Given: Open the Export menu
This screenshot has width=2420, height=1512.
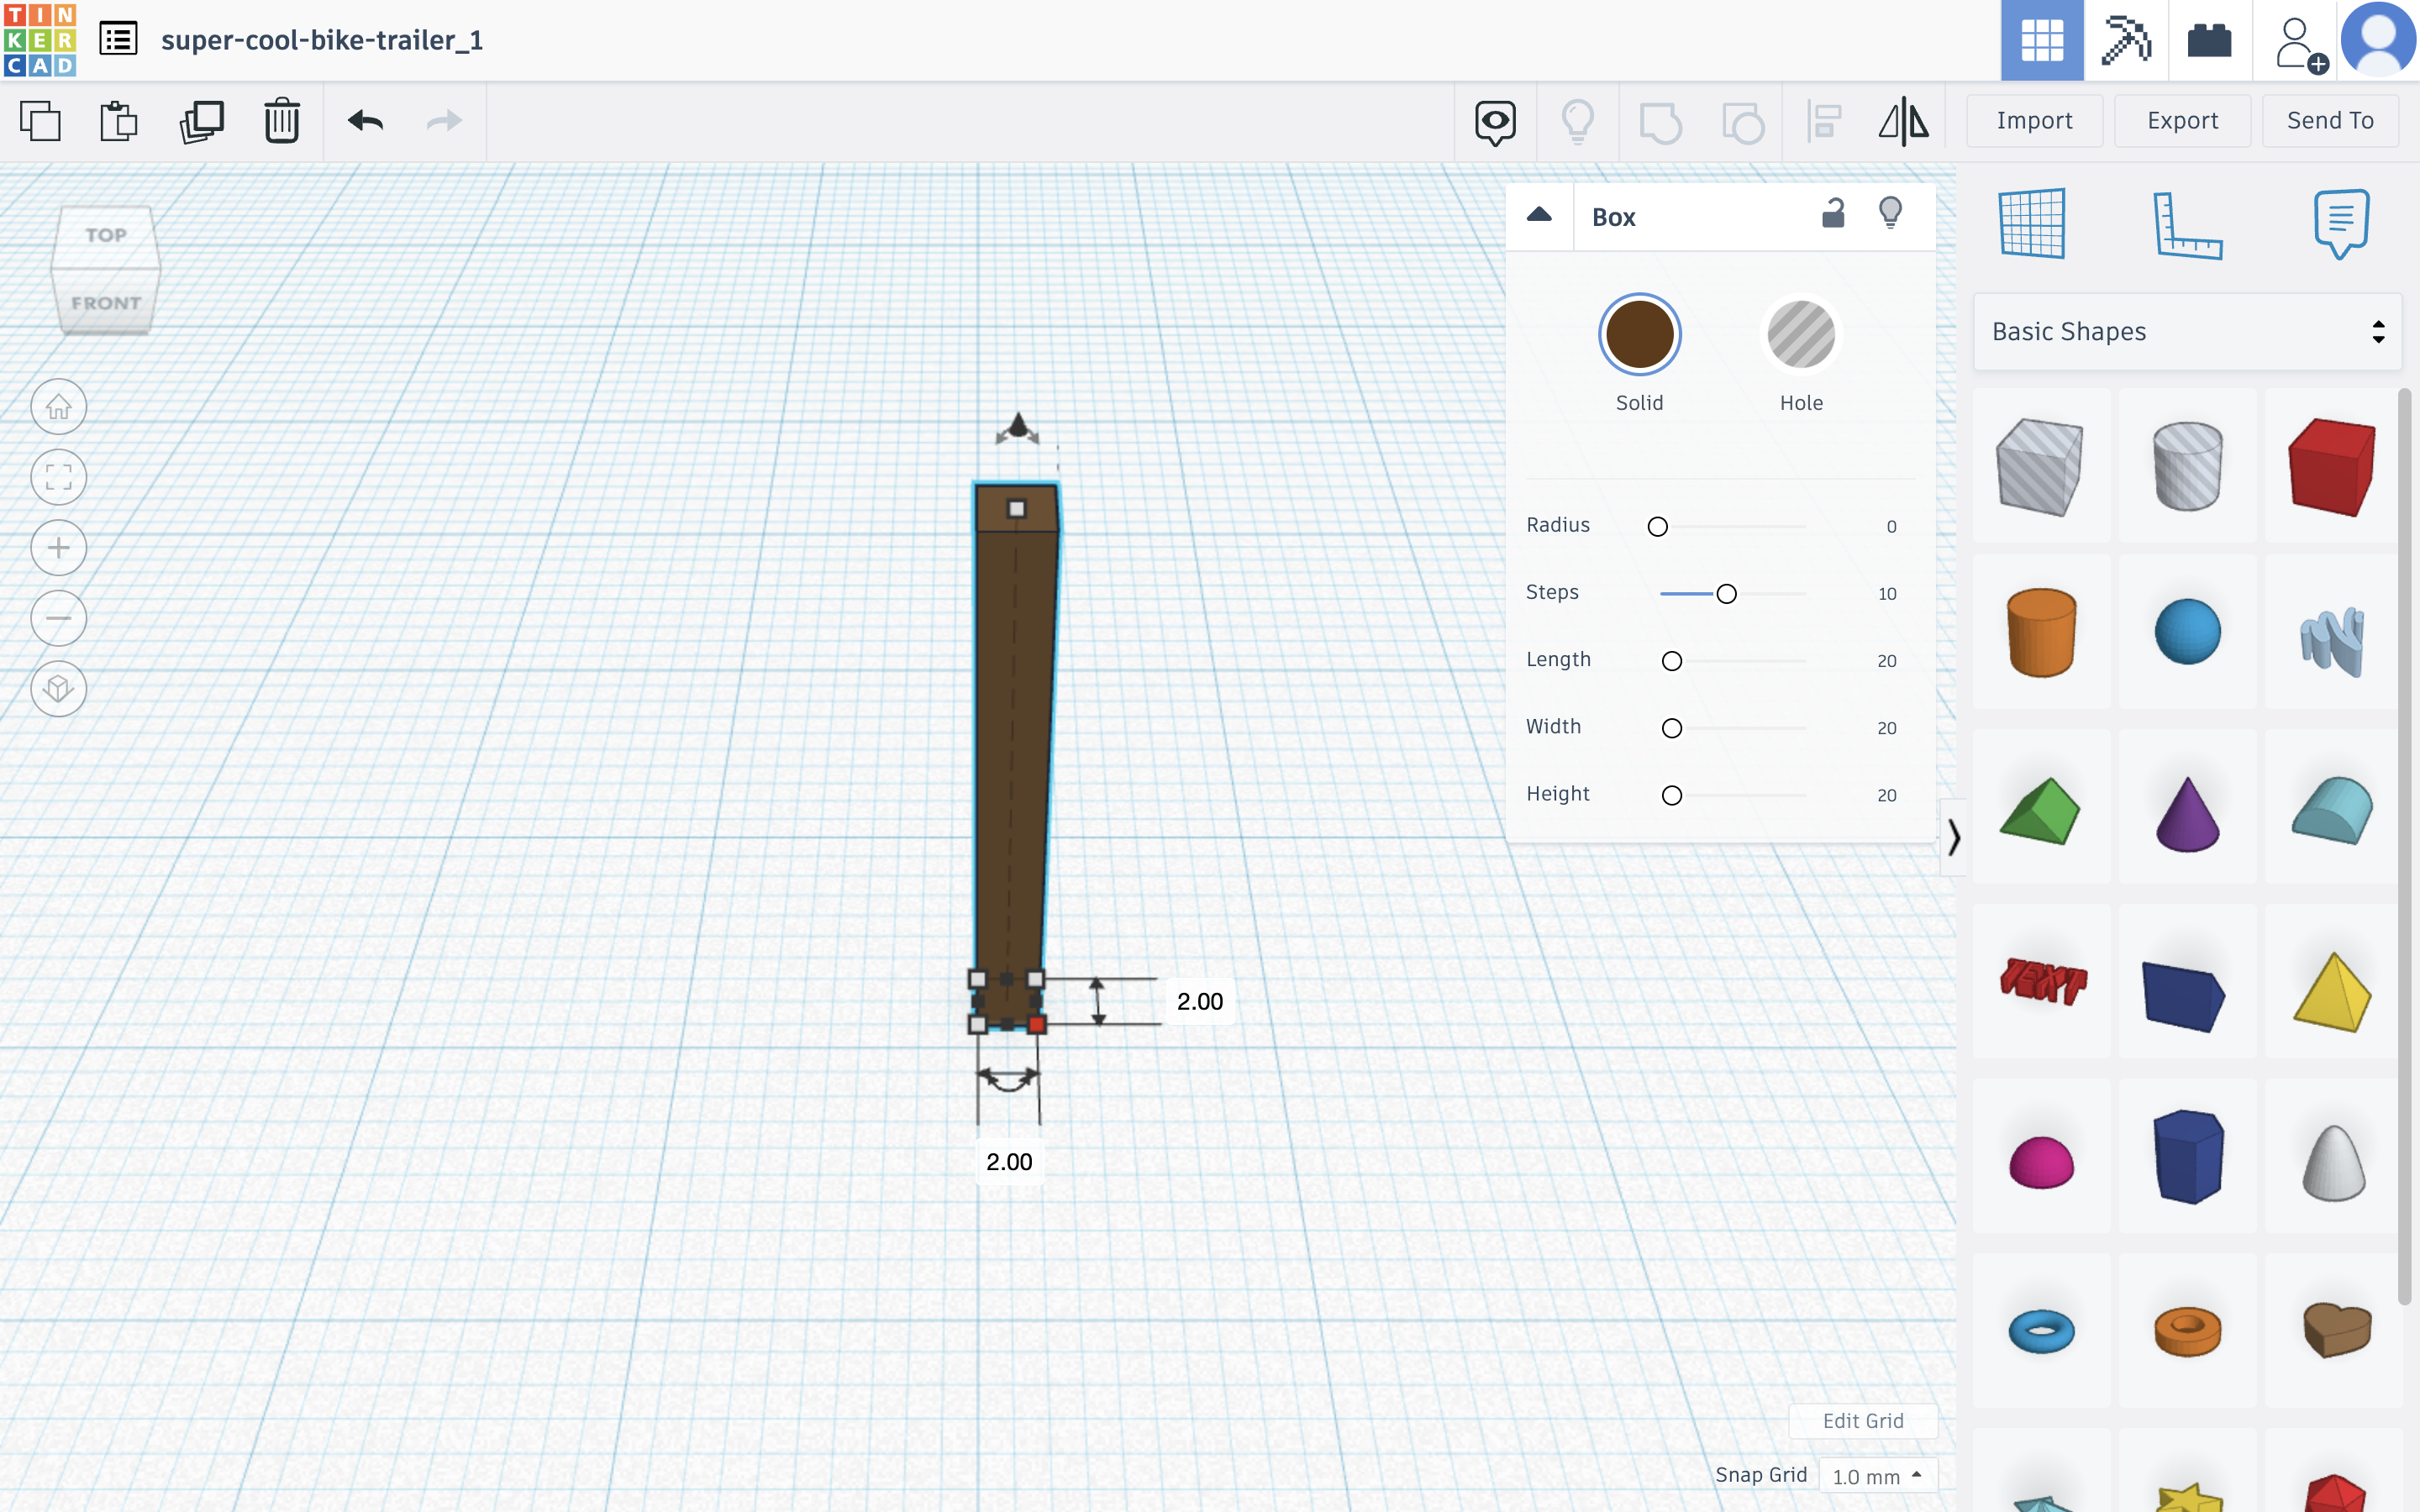Looking at the screenshot, I should pos(2181,121).
